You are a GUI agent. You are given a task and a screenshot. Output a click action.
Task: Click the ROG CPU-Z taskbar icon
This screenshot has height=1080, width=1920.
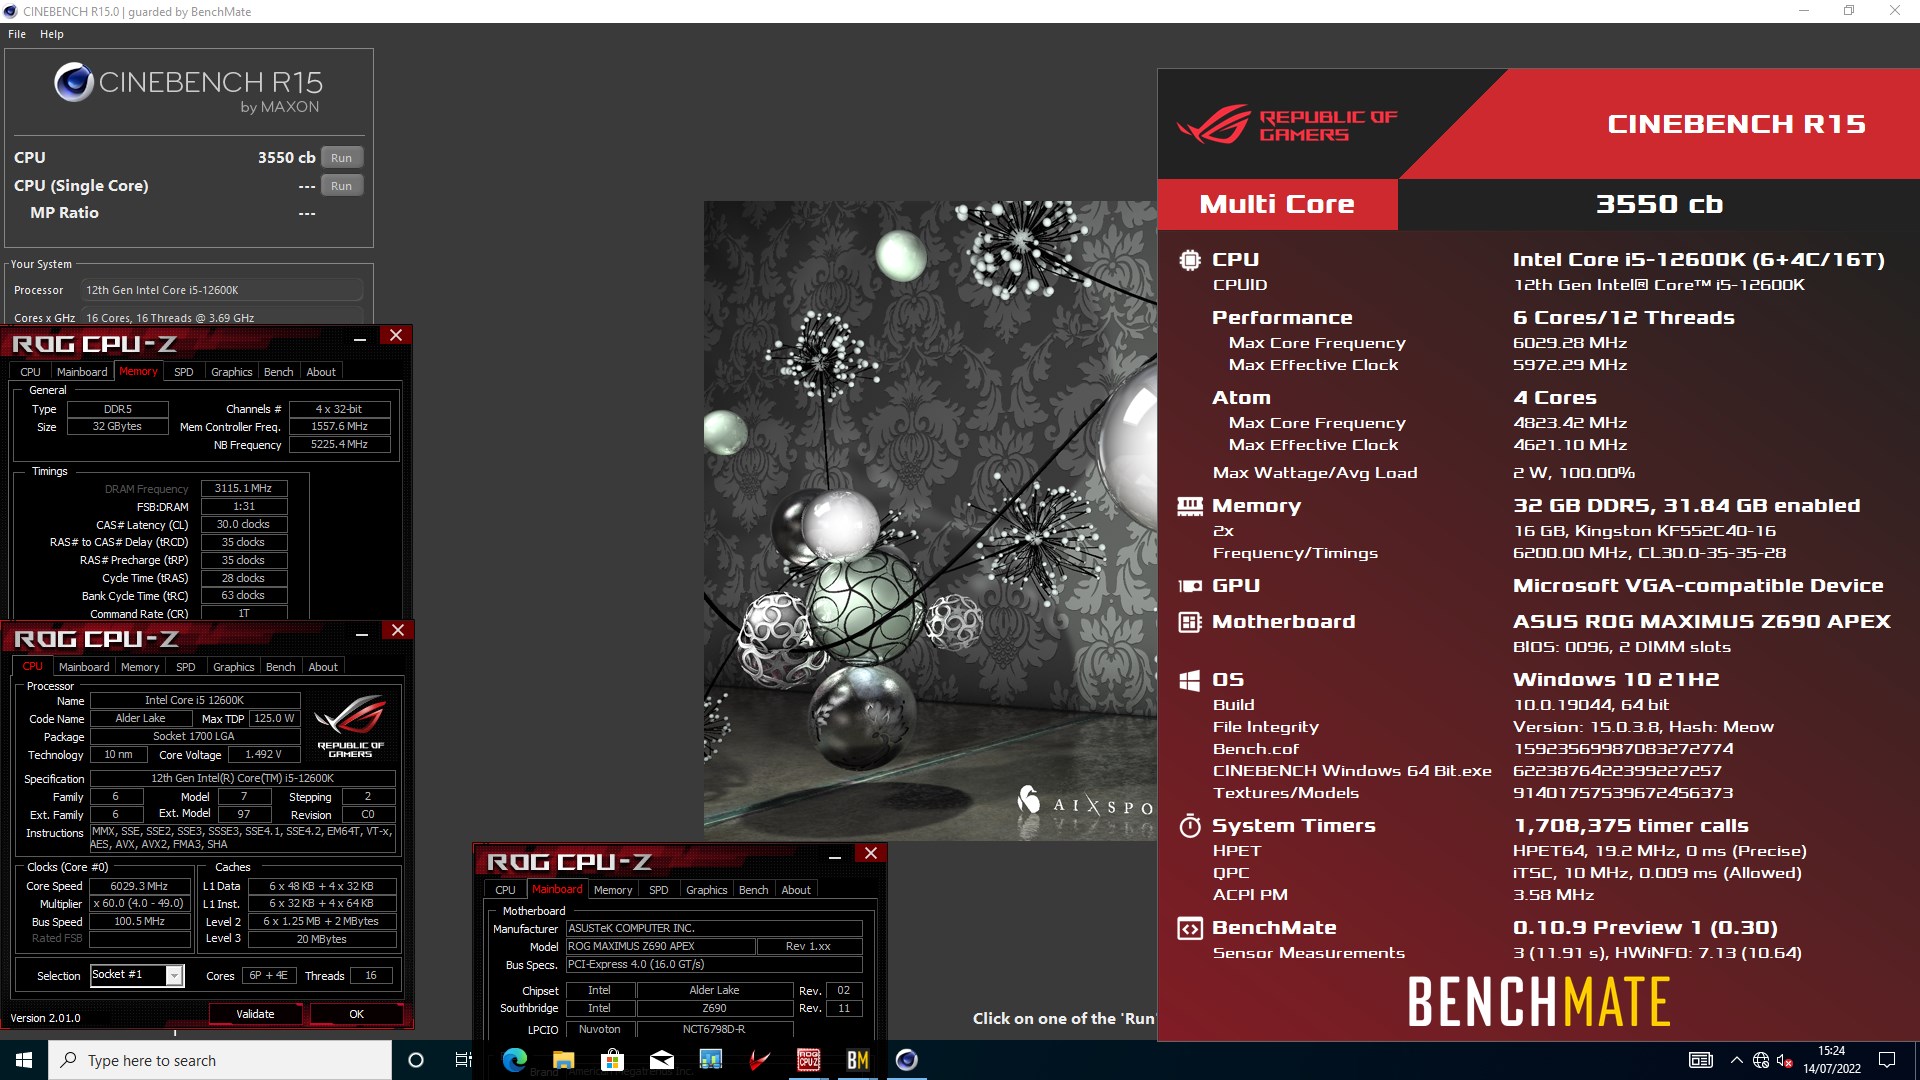[x=808, y=1060]
